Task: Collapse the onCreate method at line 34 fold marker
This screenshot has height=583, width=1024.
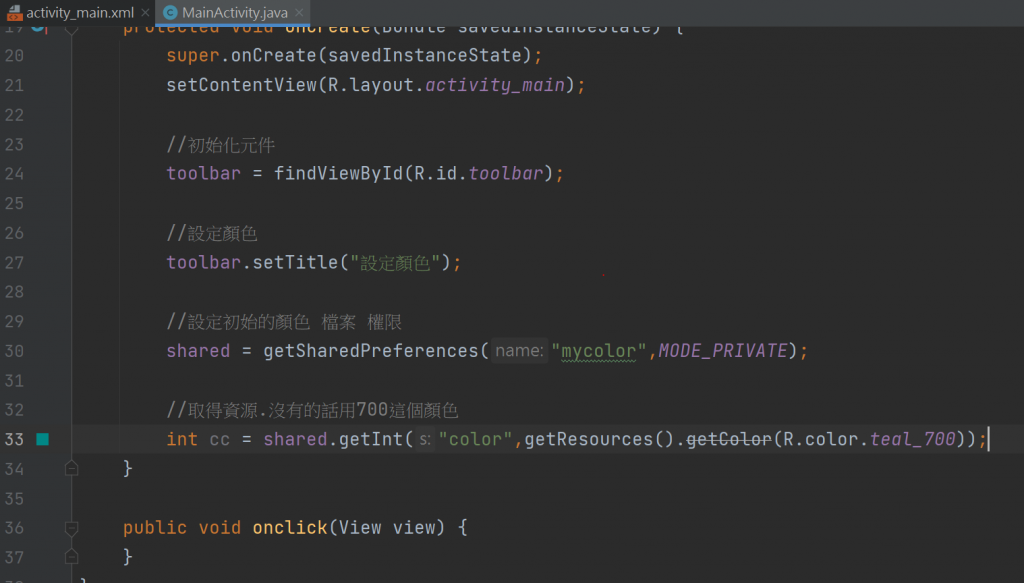Action: (72, 468)
